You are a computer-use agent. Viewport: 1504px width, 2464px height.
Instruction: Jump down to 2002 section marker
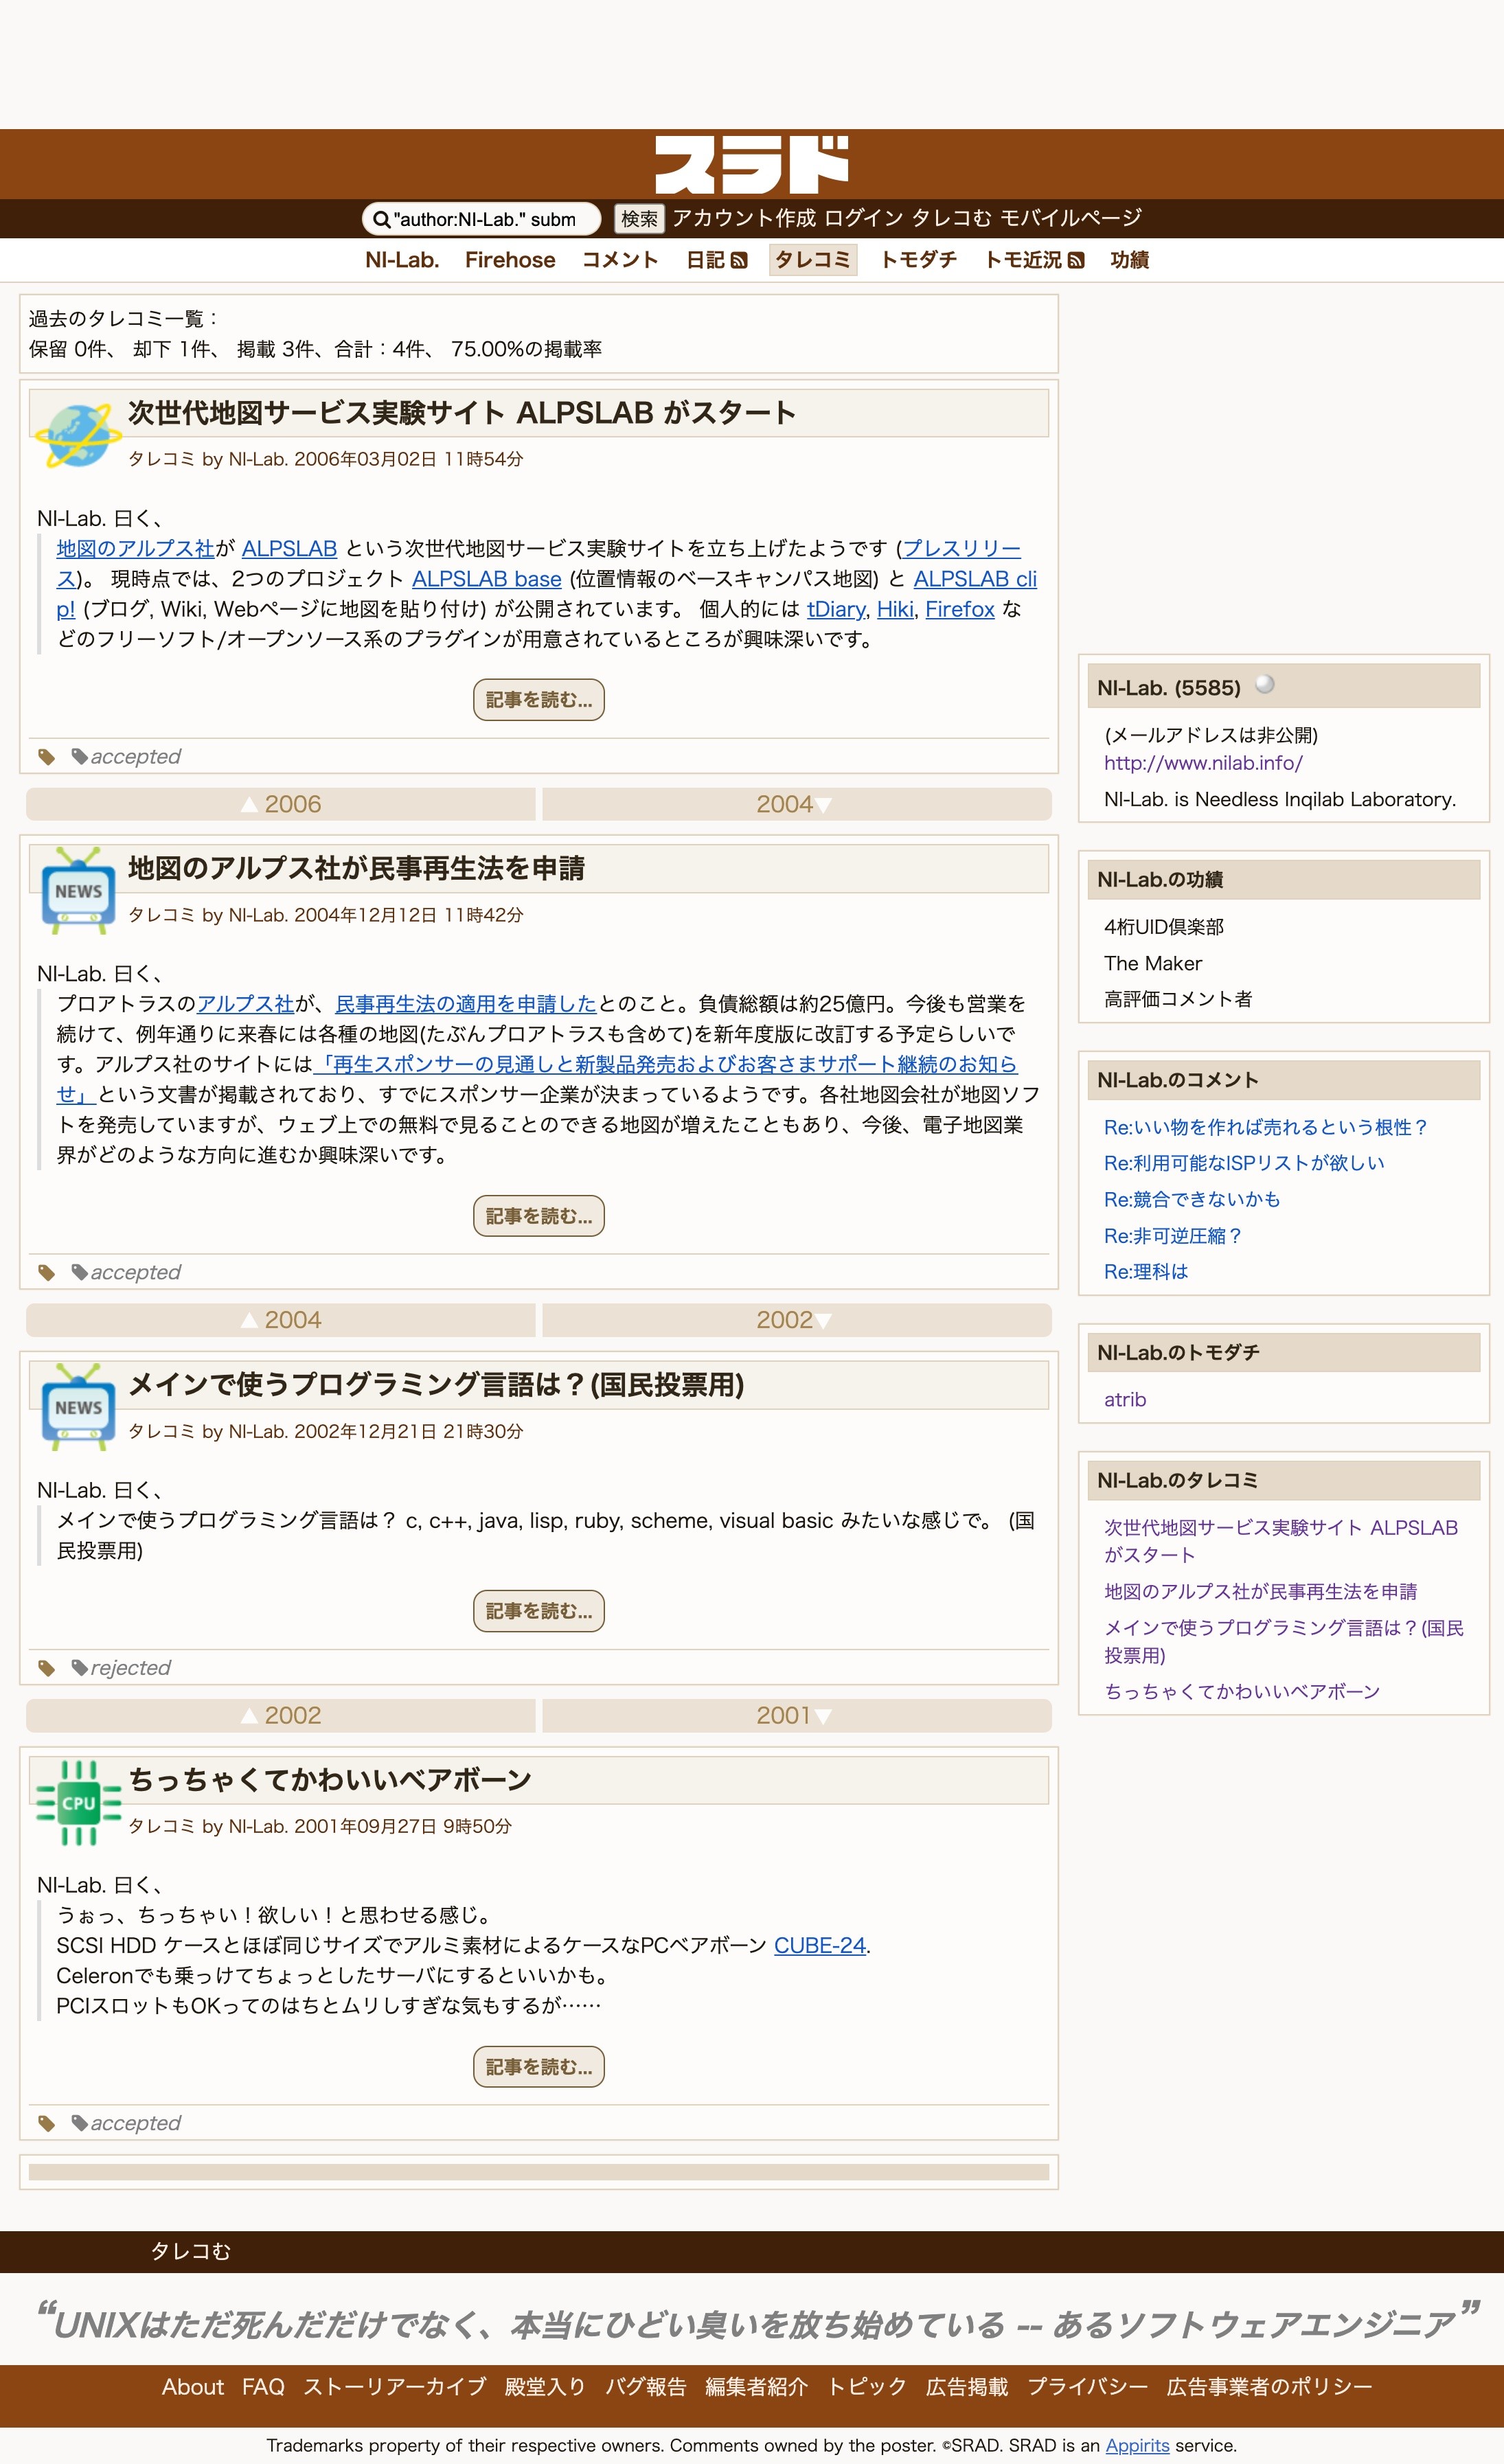[x=797, y=1320]
